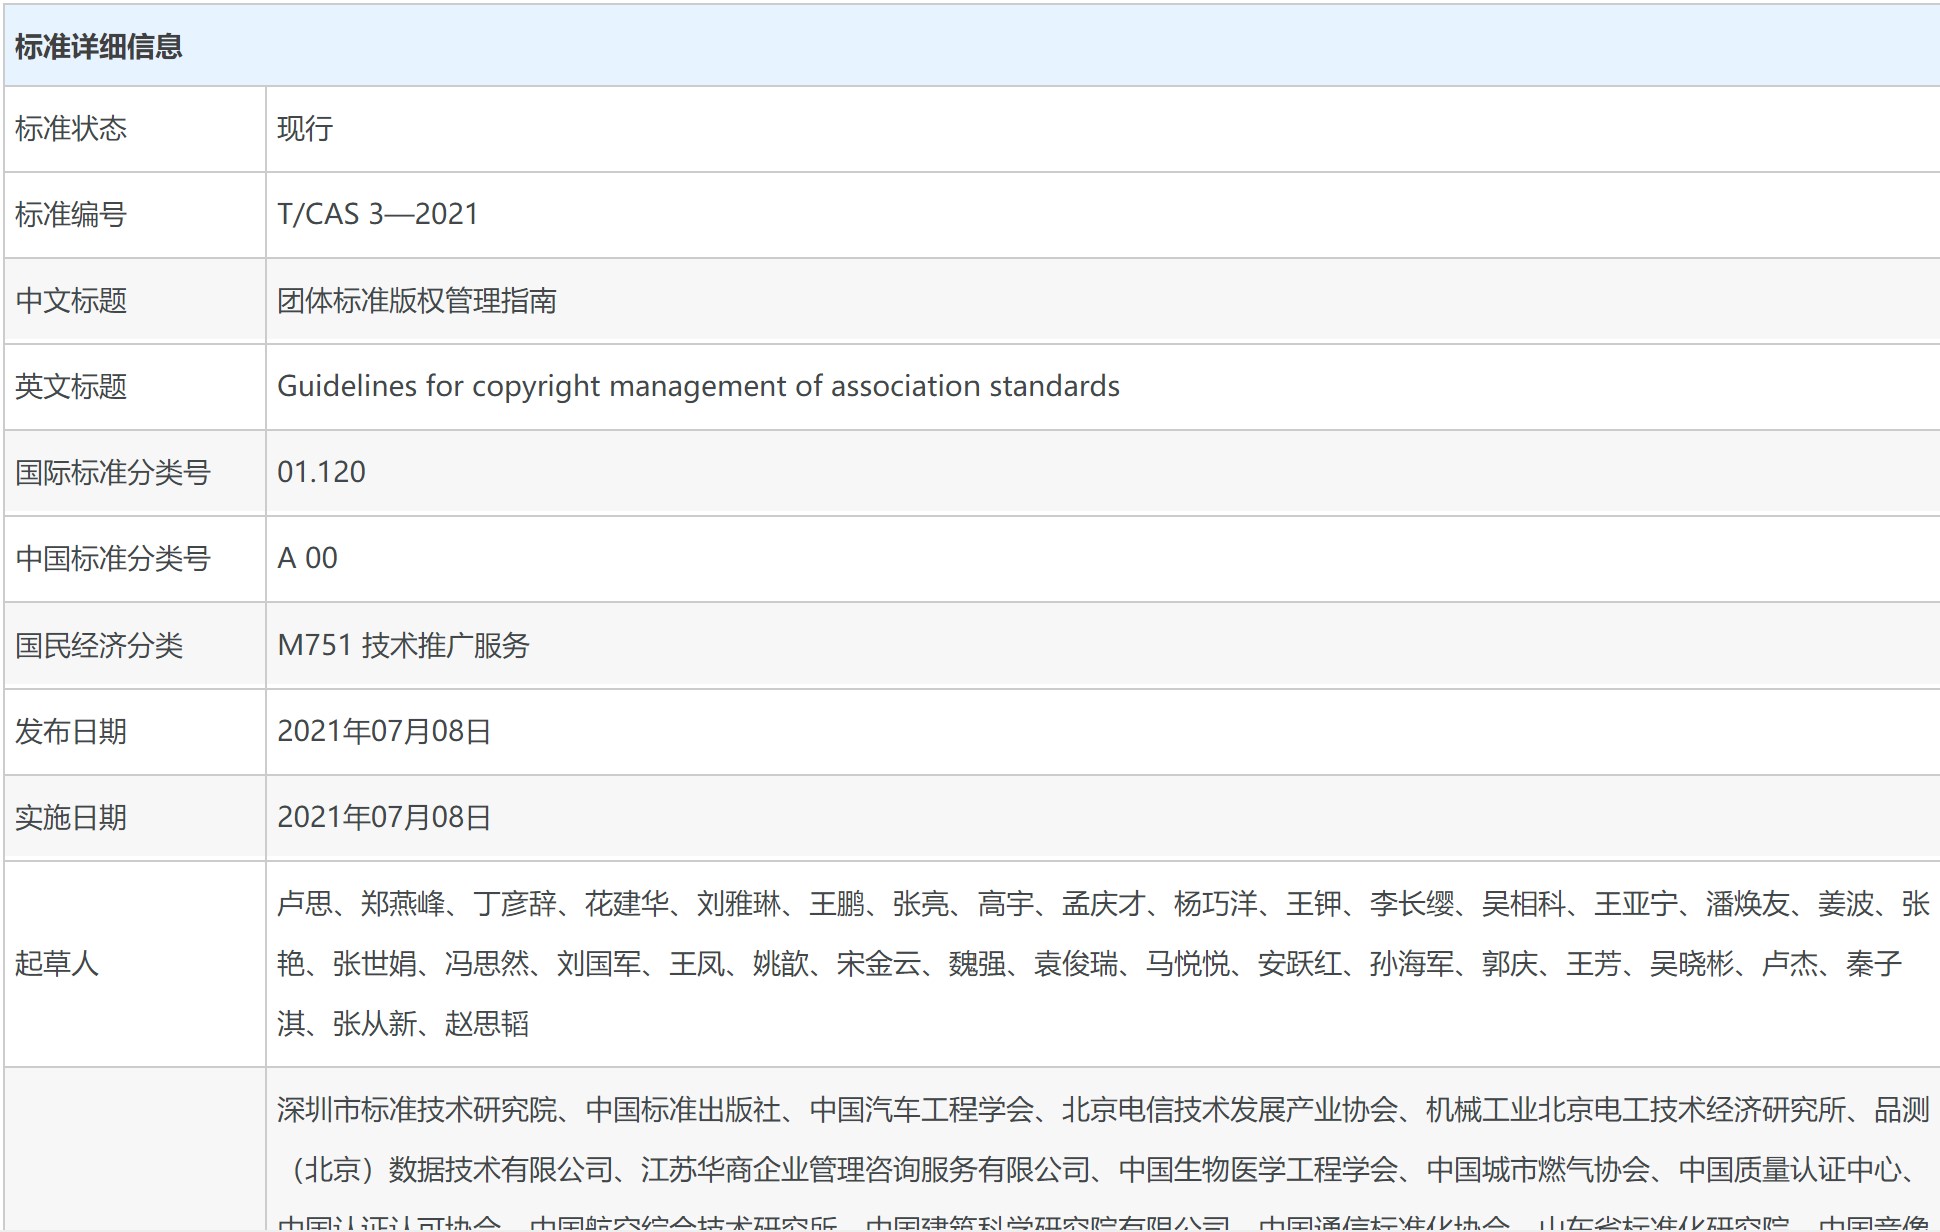Click the 起草人 label
The image size is (1940, 1232).
[x=57, y=964]
